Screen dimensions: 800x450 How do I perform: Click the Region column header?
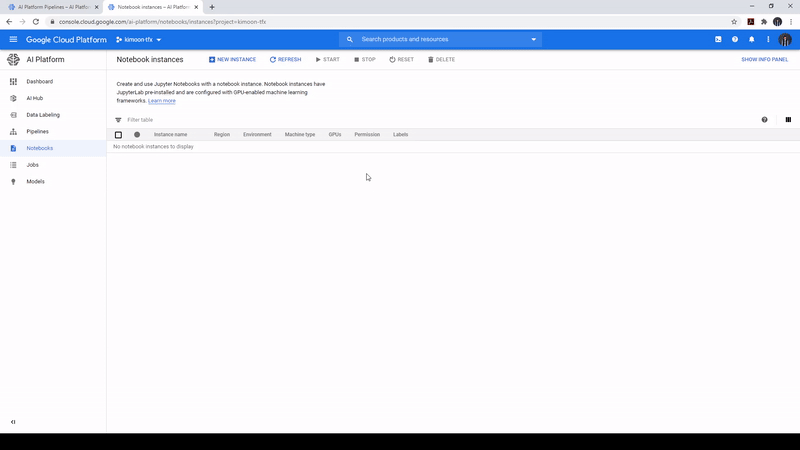(x=221, y=135)
